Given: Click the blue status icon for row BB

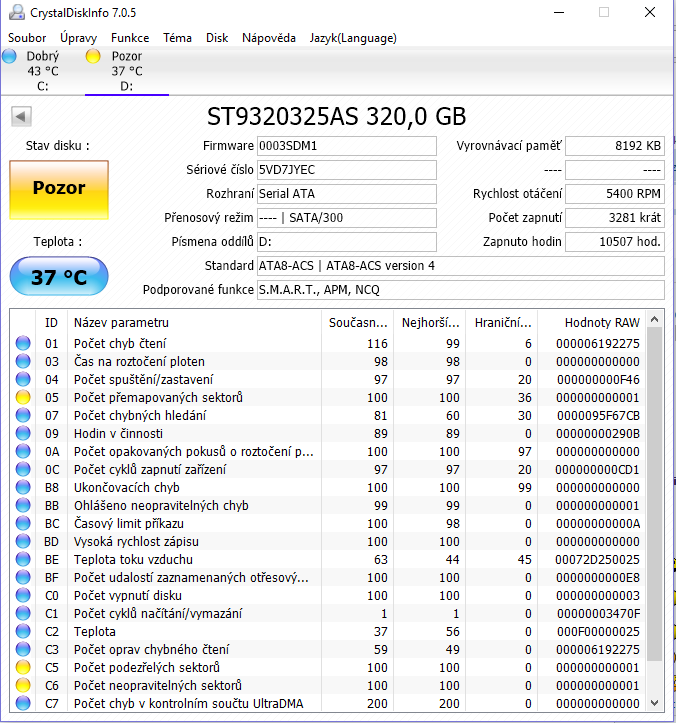Looking at the screenshot, I should click(23, 505).
